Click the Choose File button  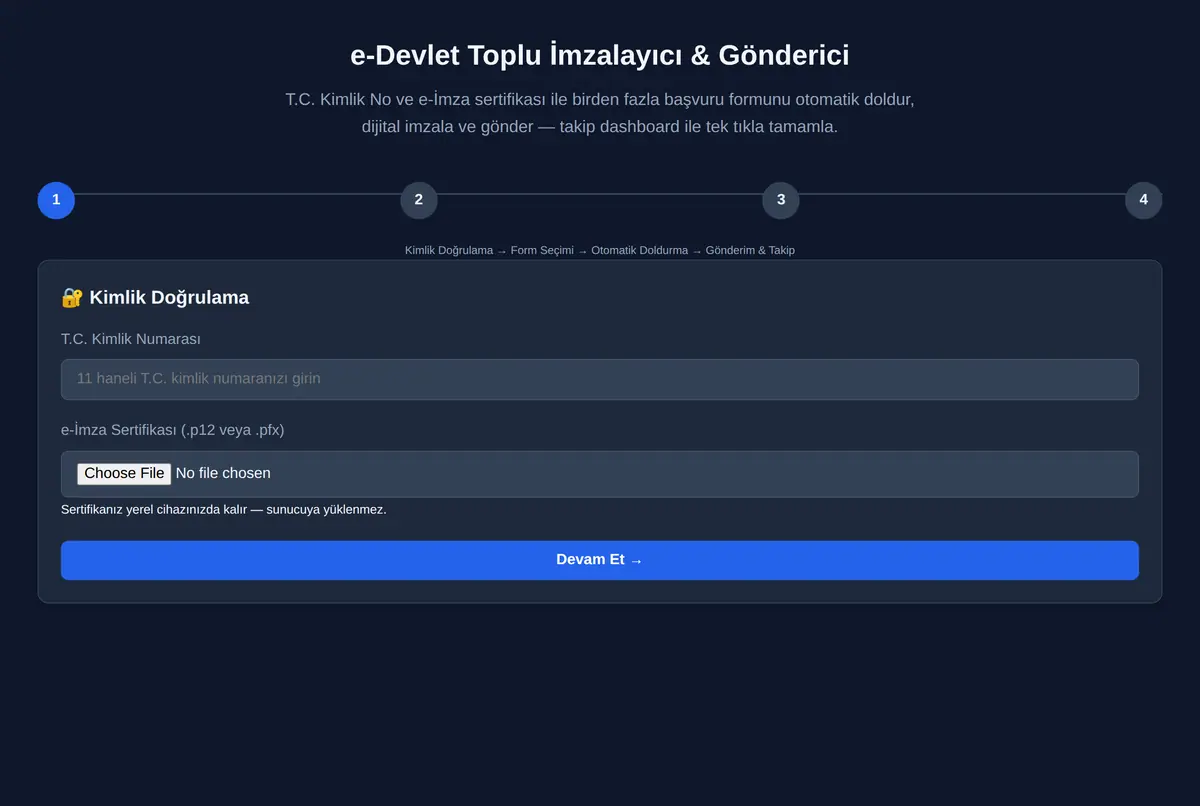pos(124,473)
